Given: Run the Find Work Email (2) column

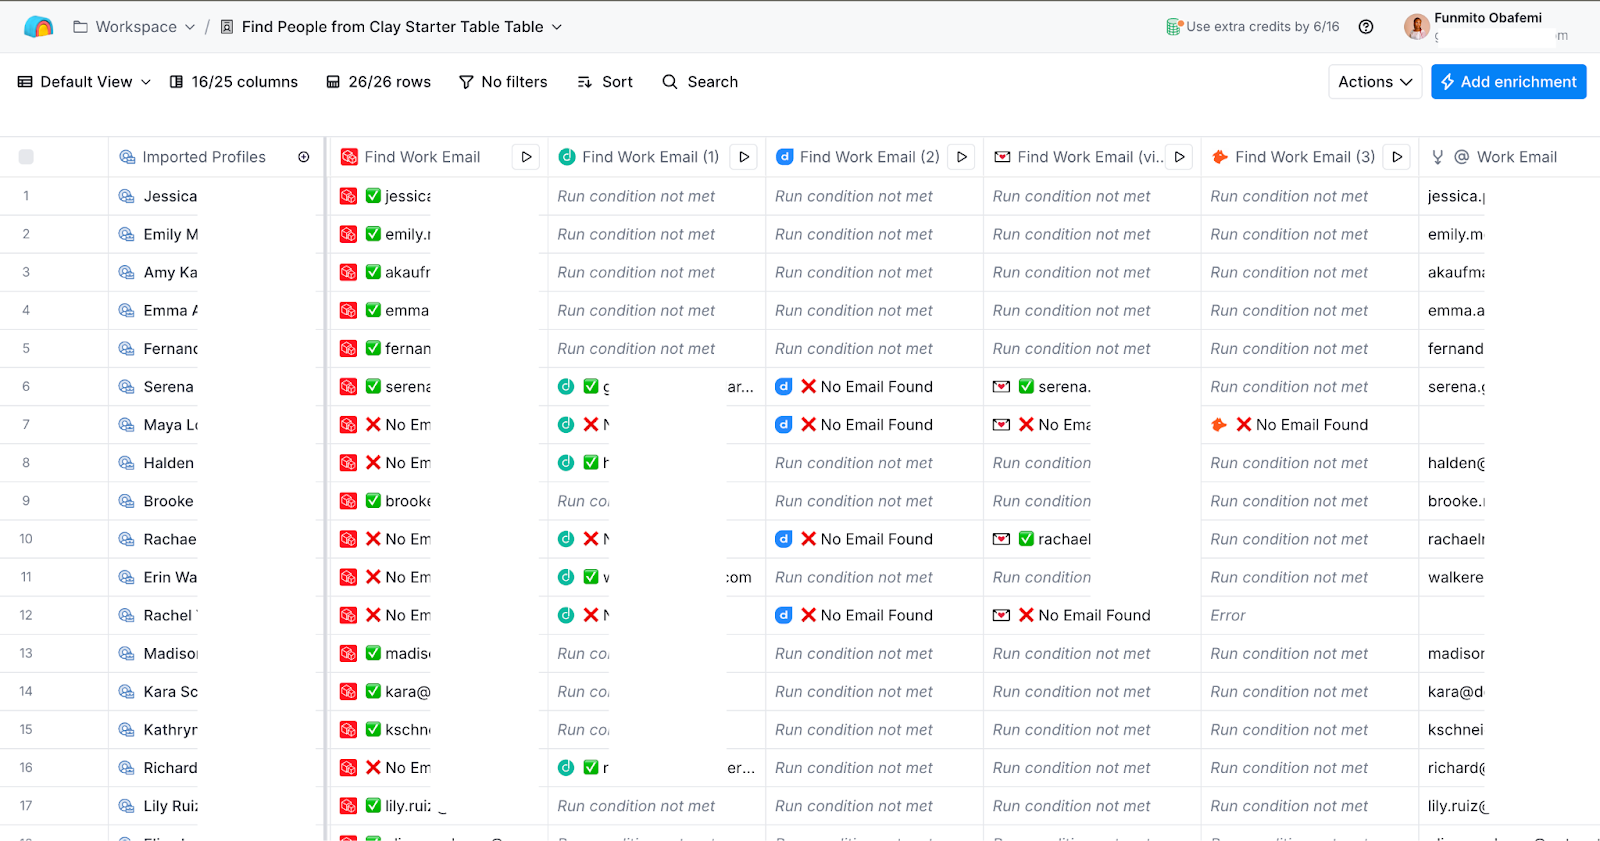Looking at the screenshot, I should point(962,157).
